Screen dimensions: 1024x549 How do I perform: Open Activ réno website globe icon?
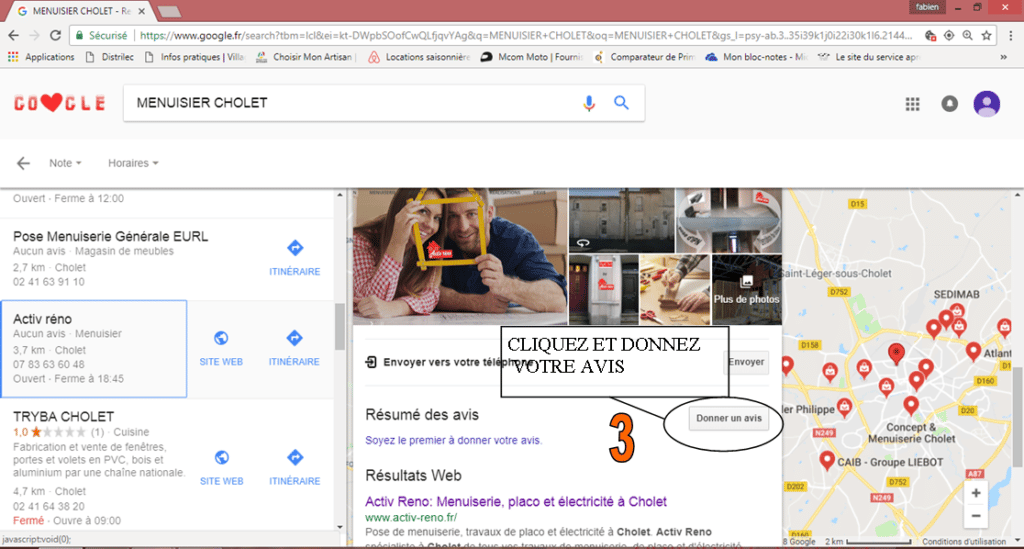click(221, 338)
